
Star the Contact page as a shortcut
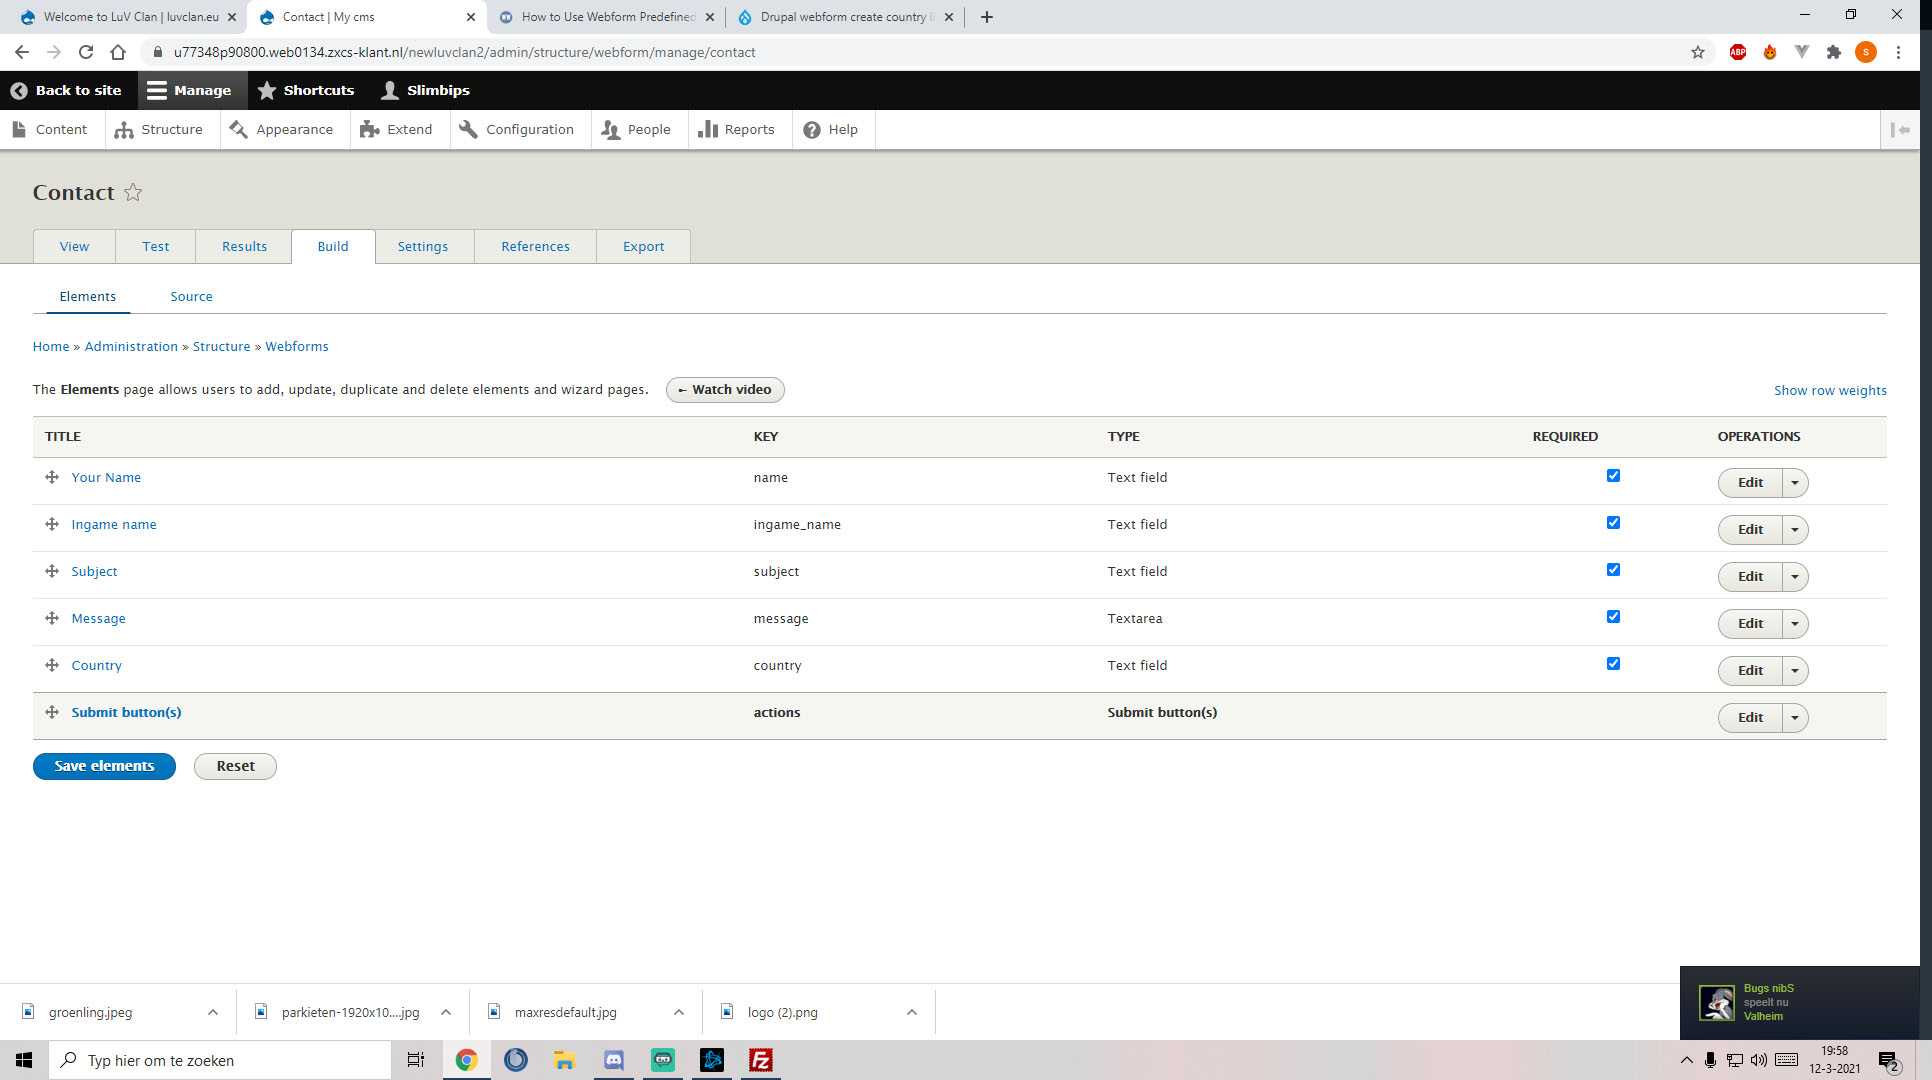tap(133, 192)
